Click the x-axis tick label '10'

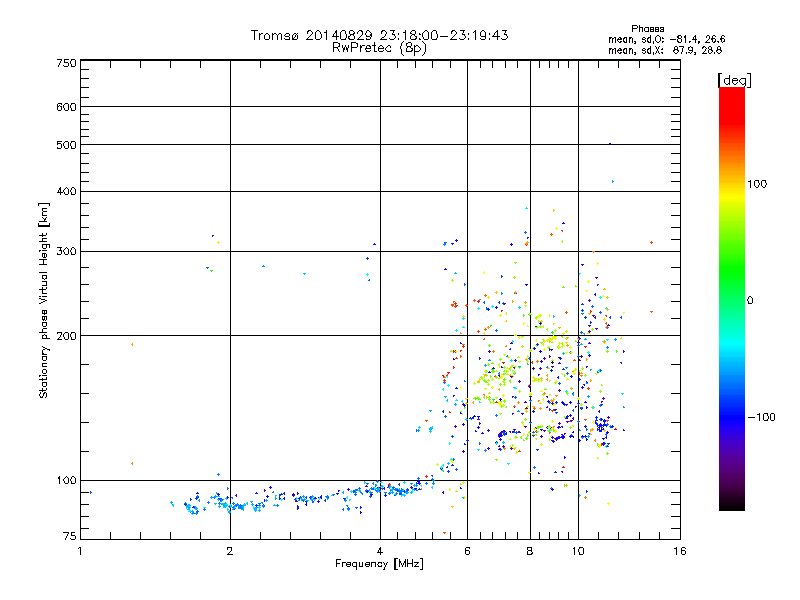pyautogui.click(x=578, y=551)
